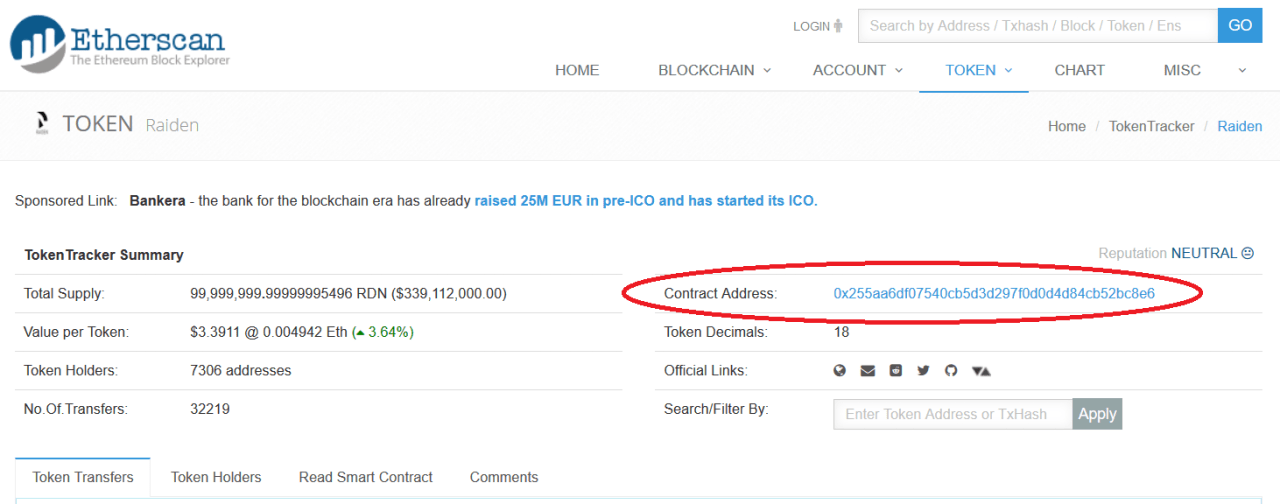Focus the Search by Address / Txhash field
This screenshot has width=1280, height=504.
click(1038, 26)
